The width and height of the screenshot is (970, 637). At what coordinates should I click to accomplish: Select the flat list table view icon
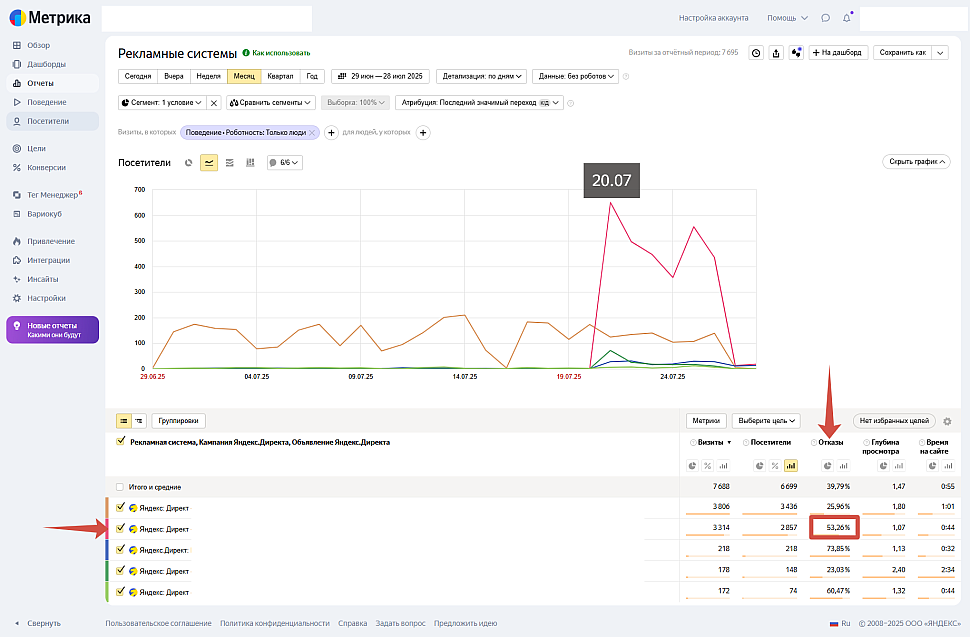tap(124, 421)
